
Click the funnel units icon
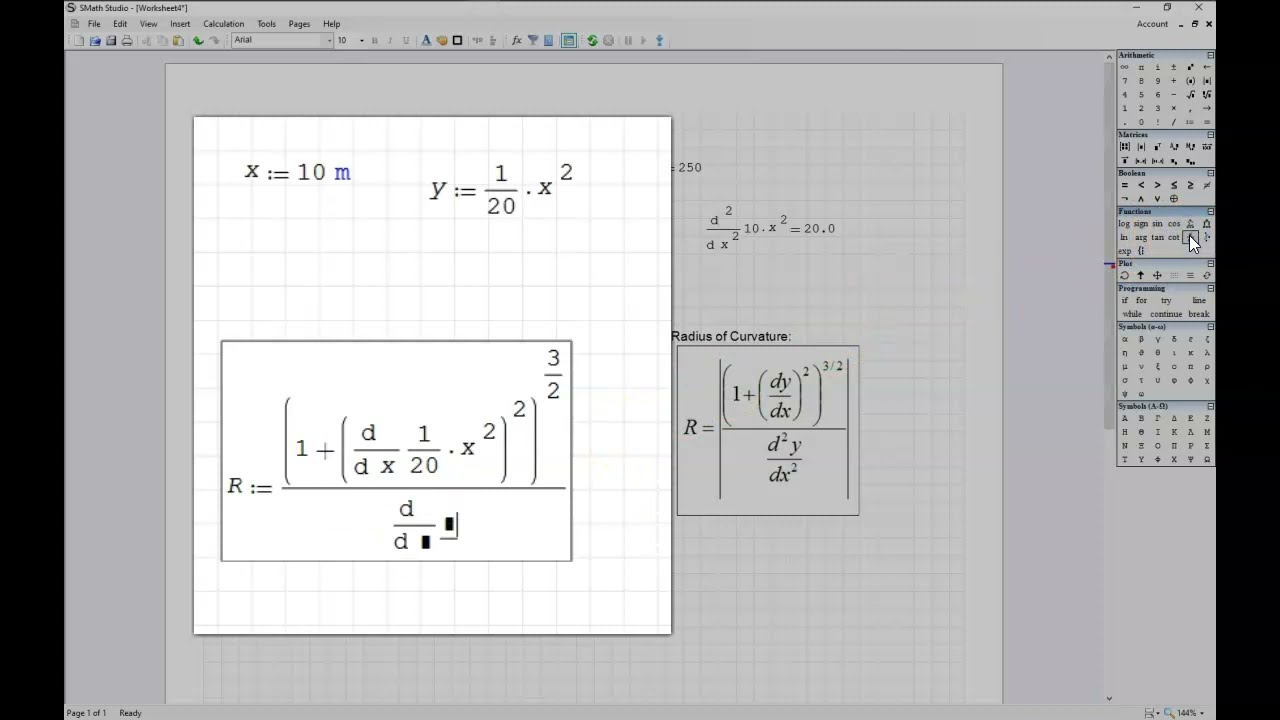[x=533, y=40]
